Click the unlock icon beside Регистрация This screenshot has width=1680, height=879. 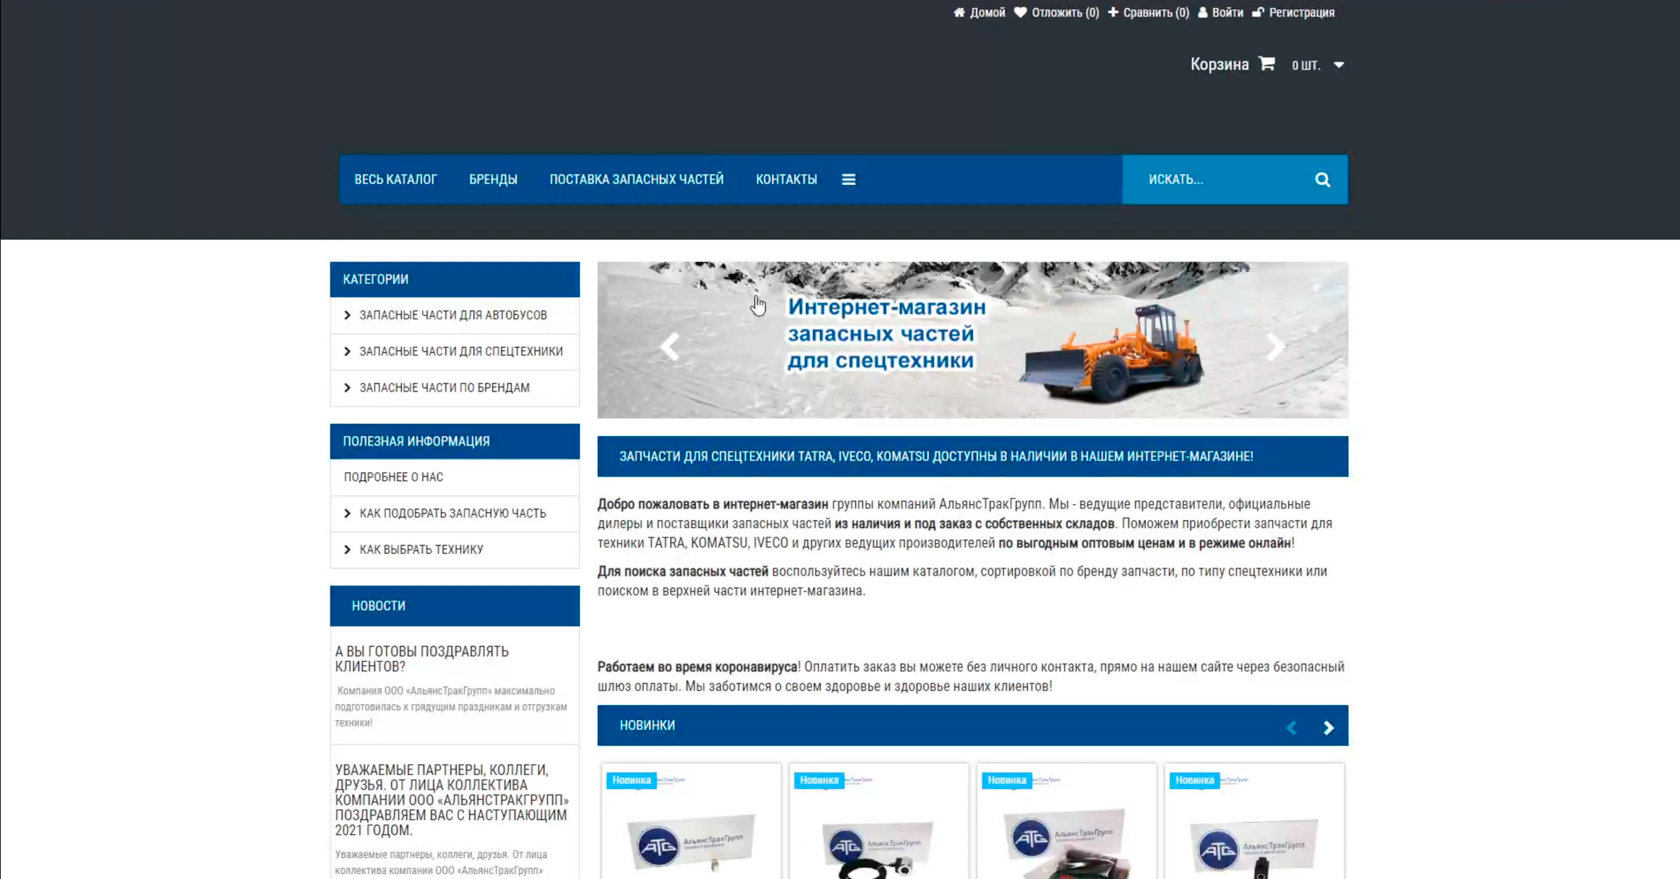point(1258,13)
